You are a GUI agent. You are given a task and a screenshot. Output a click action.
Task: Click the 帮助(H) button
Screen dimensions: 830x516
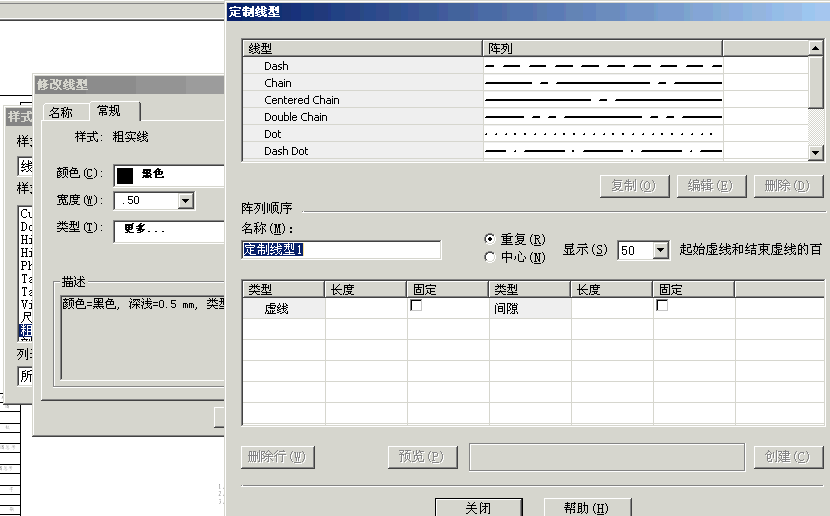587,508
